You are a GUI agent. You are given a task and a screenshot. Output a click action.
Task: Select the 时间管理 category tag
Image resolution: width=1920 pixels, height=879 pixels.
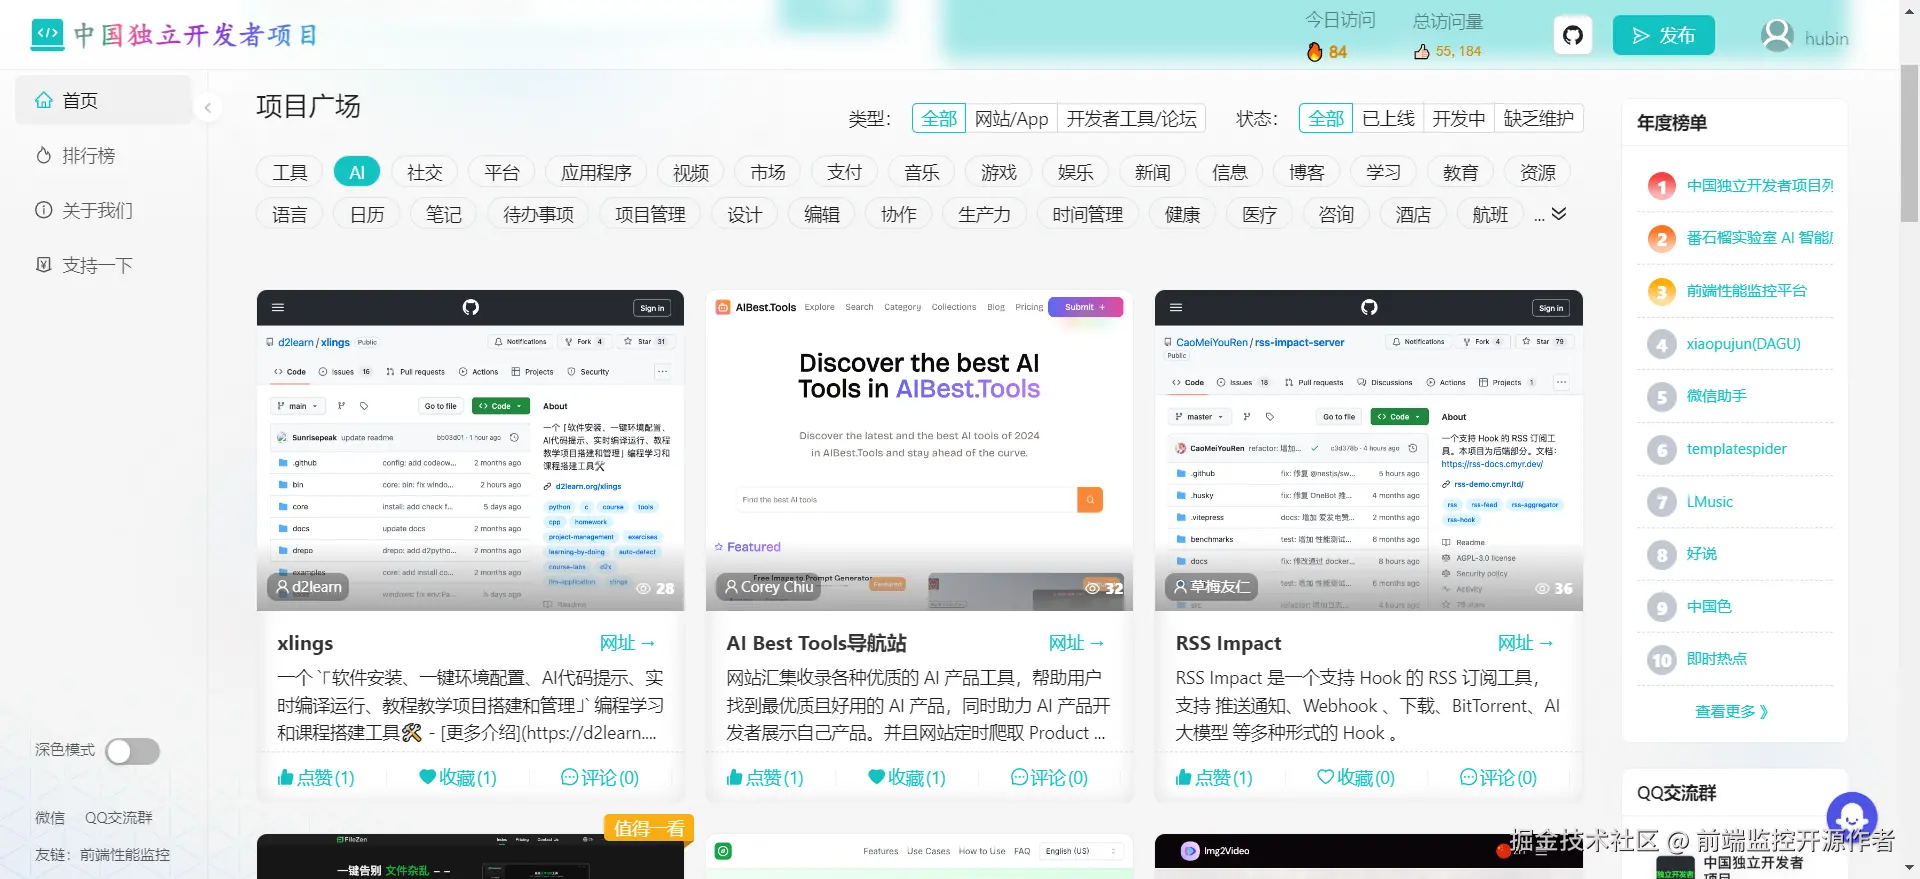[x=1088, y=214]
